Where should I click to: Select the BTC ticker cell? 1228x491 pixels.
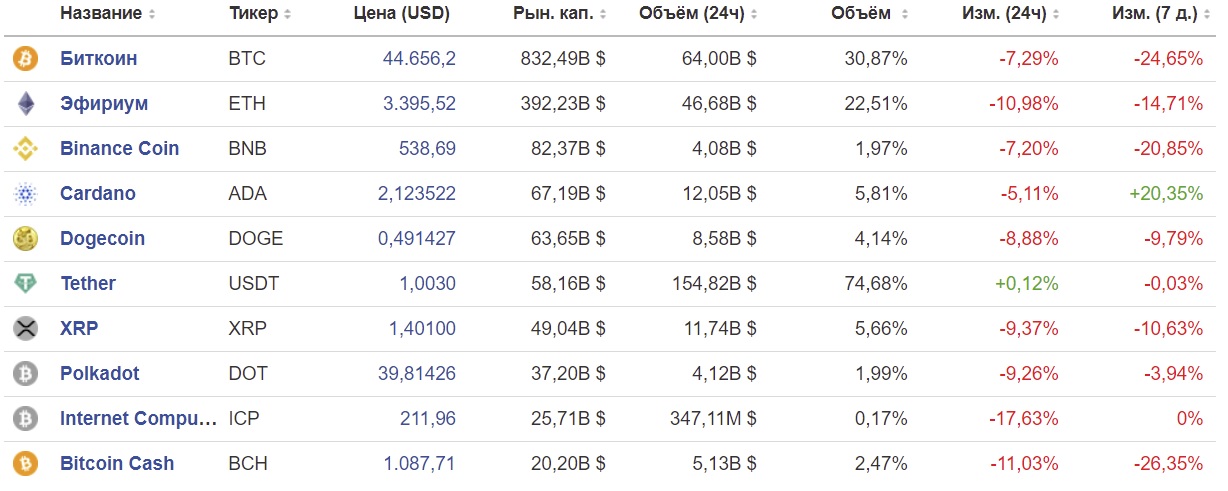[247, 59]
